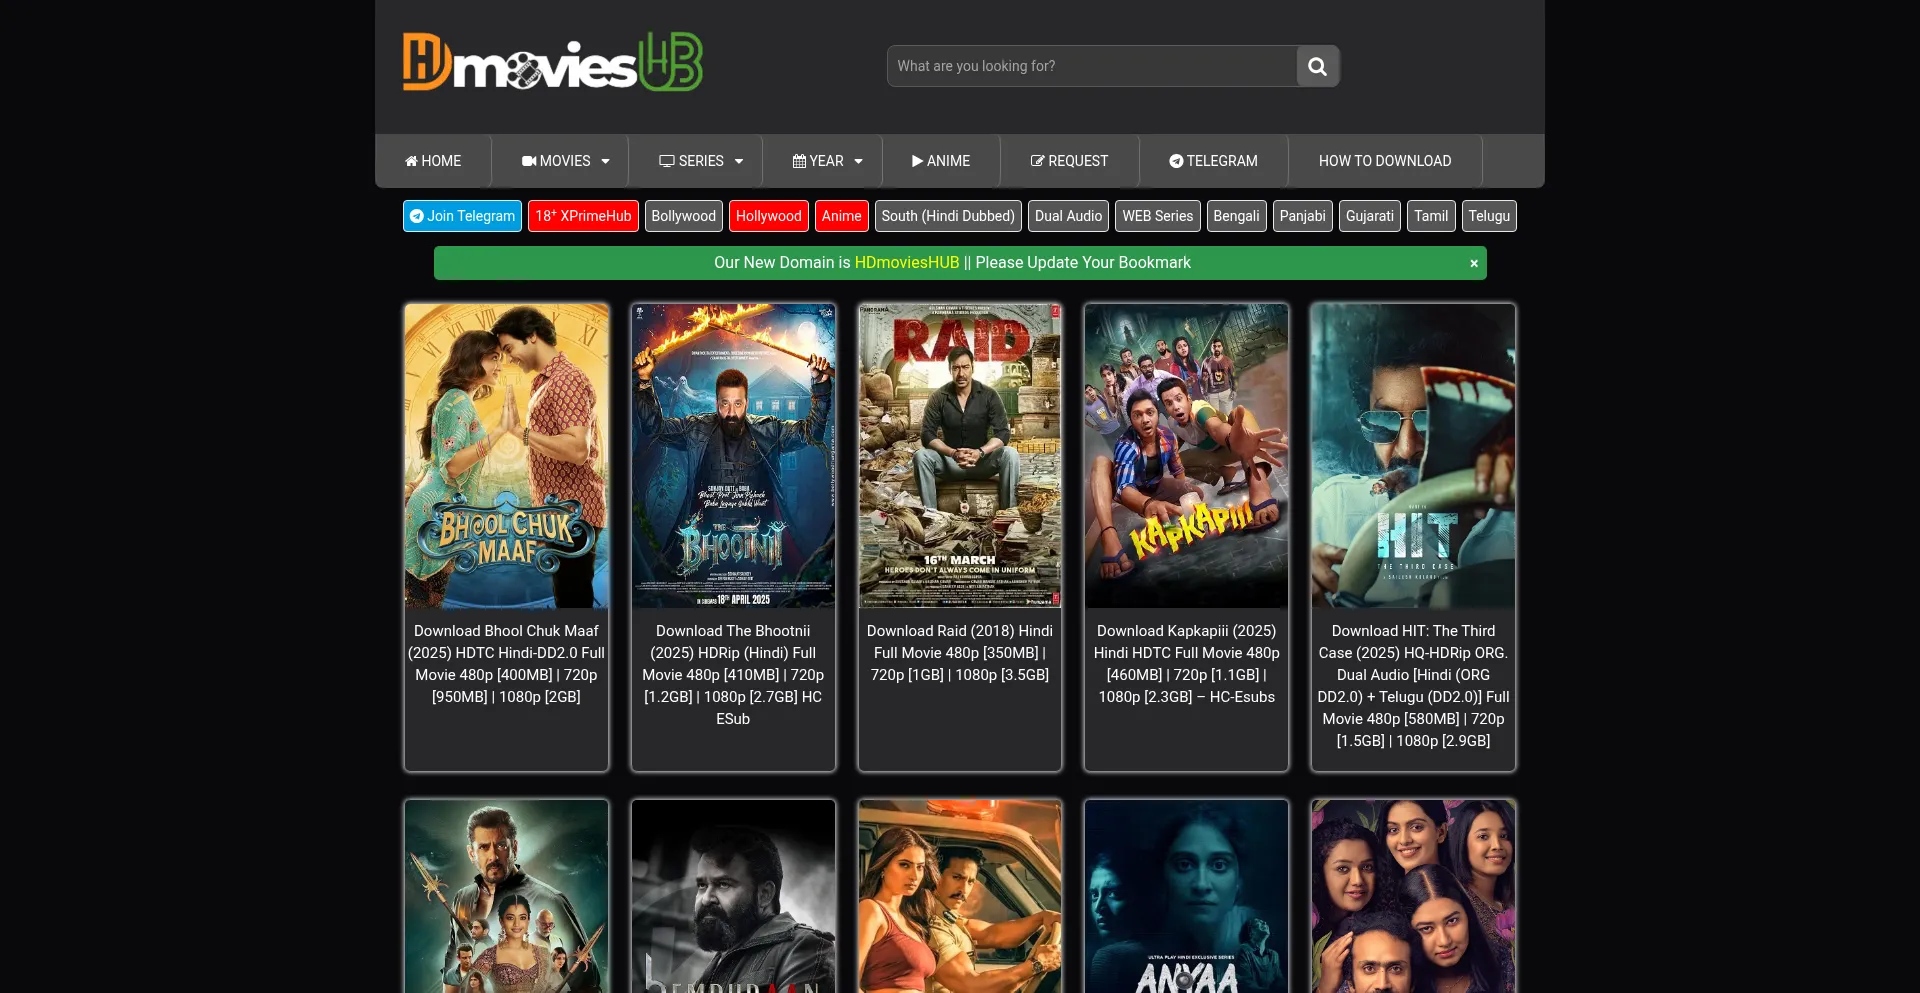Image resolution: width=1920 pixels, height=993 pixels.
Task: Select the Dual Audio tag
Action: click(1069, 216)
